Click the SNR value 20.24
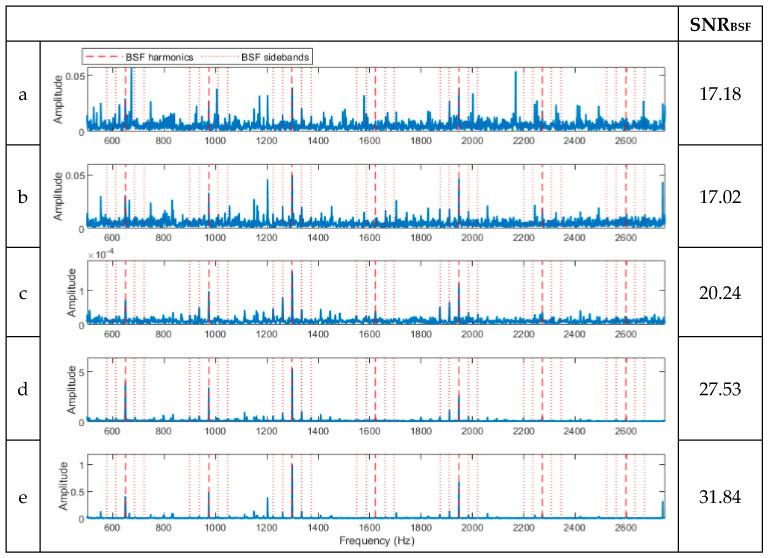 [x=720, y=293]
